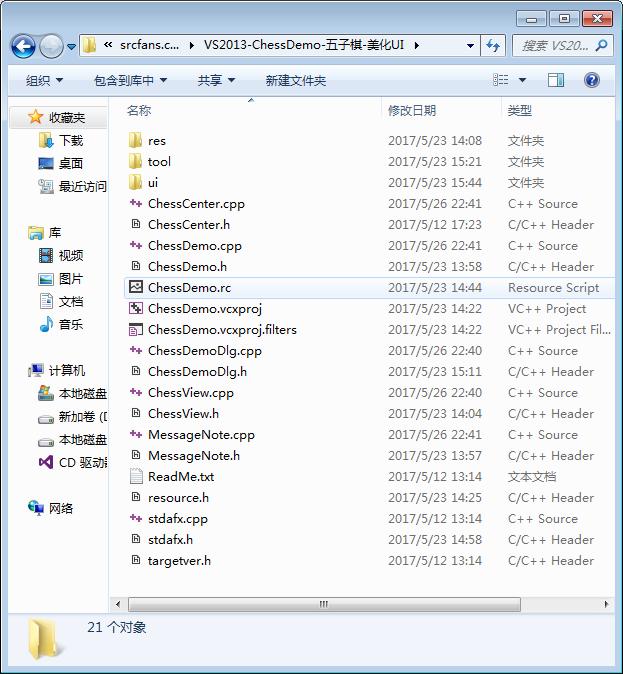This screenshot has width=623, height=674.
Task: Select the ChessDemo.vcxproj project icon
Action: (x=136, y=308)
